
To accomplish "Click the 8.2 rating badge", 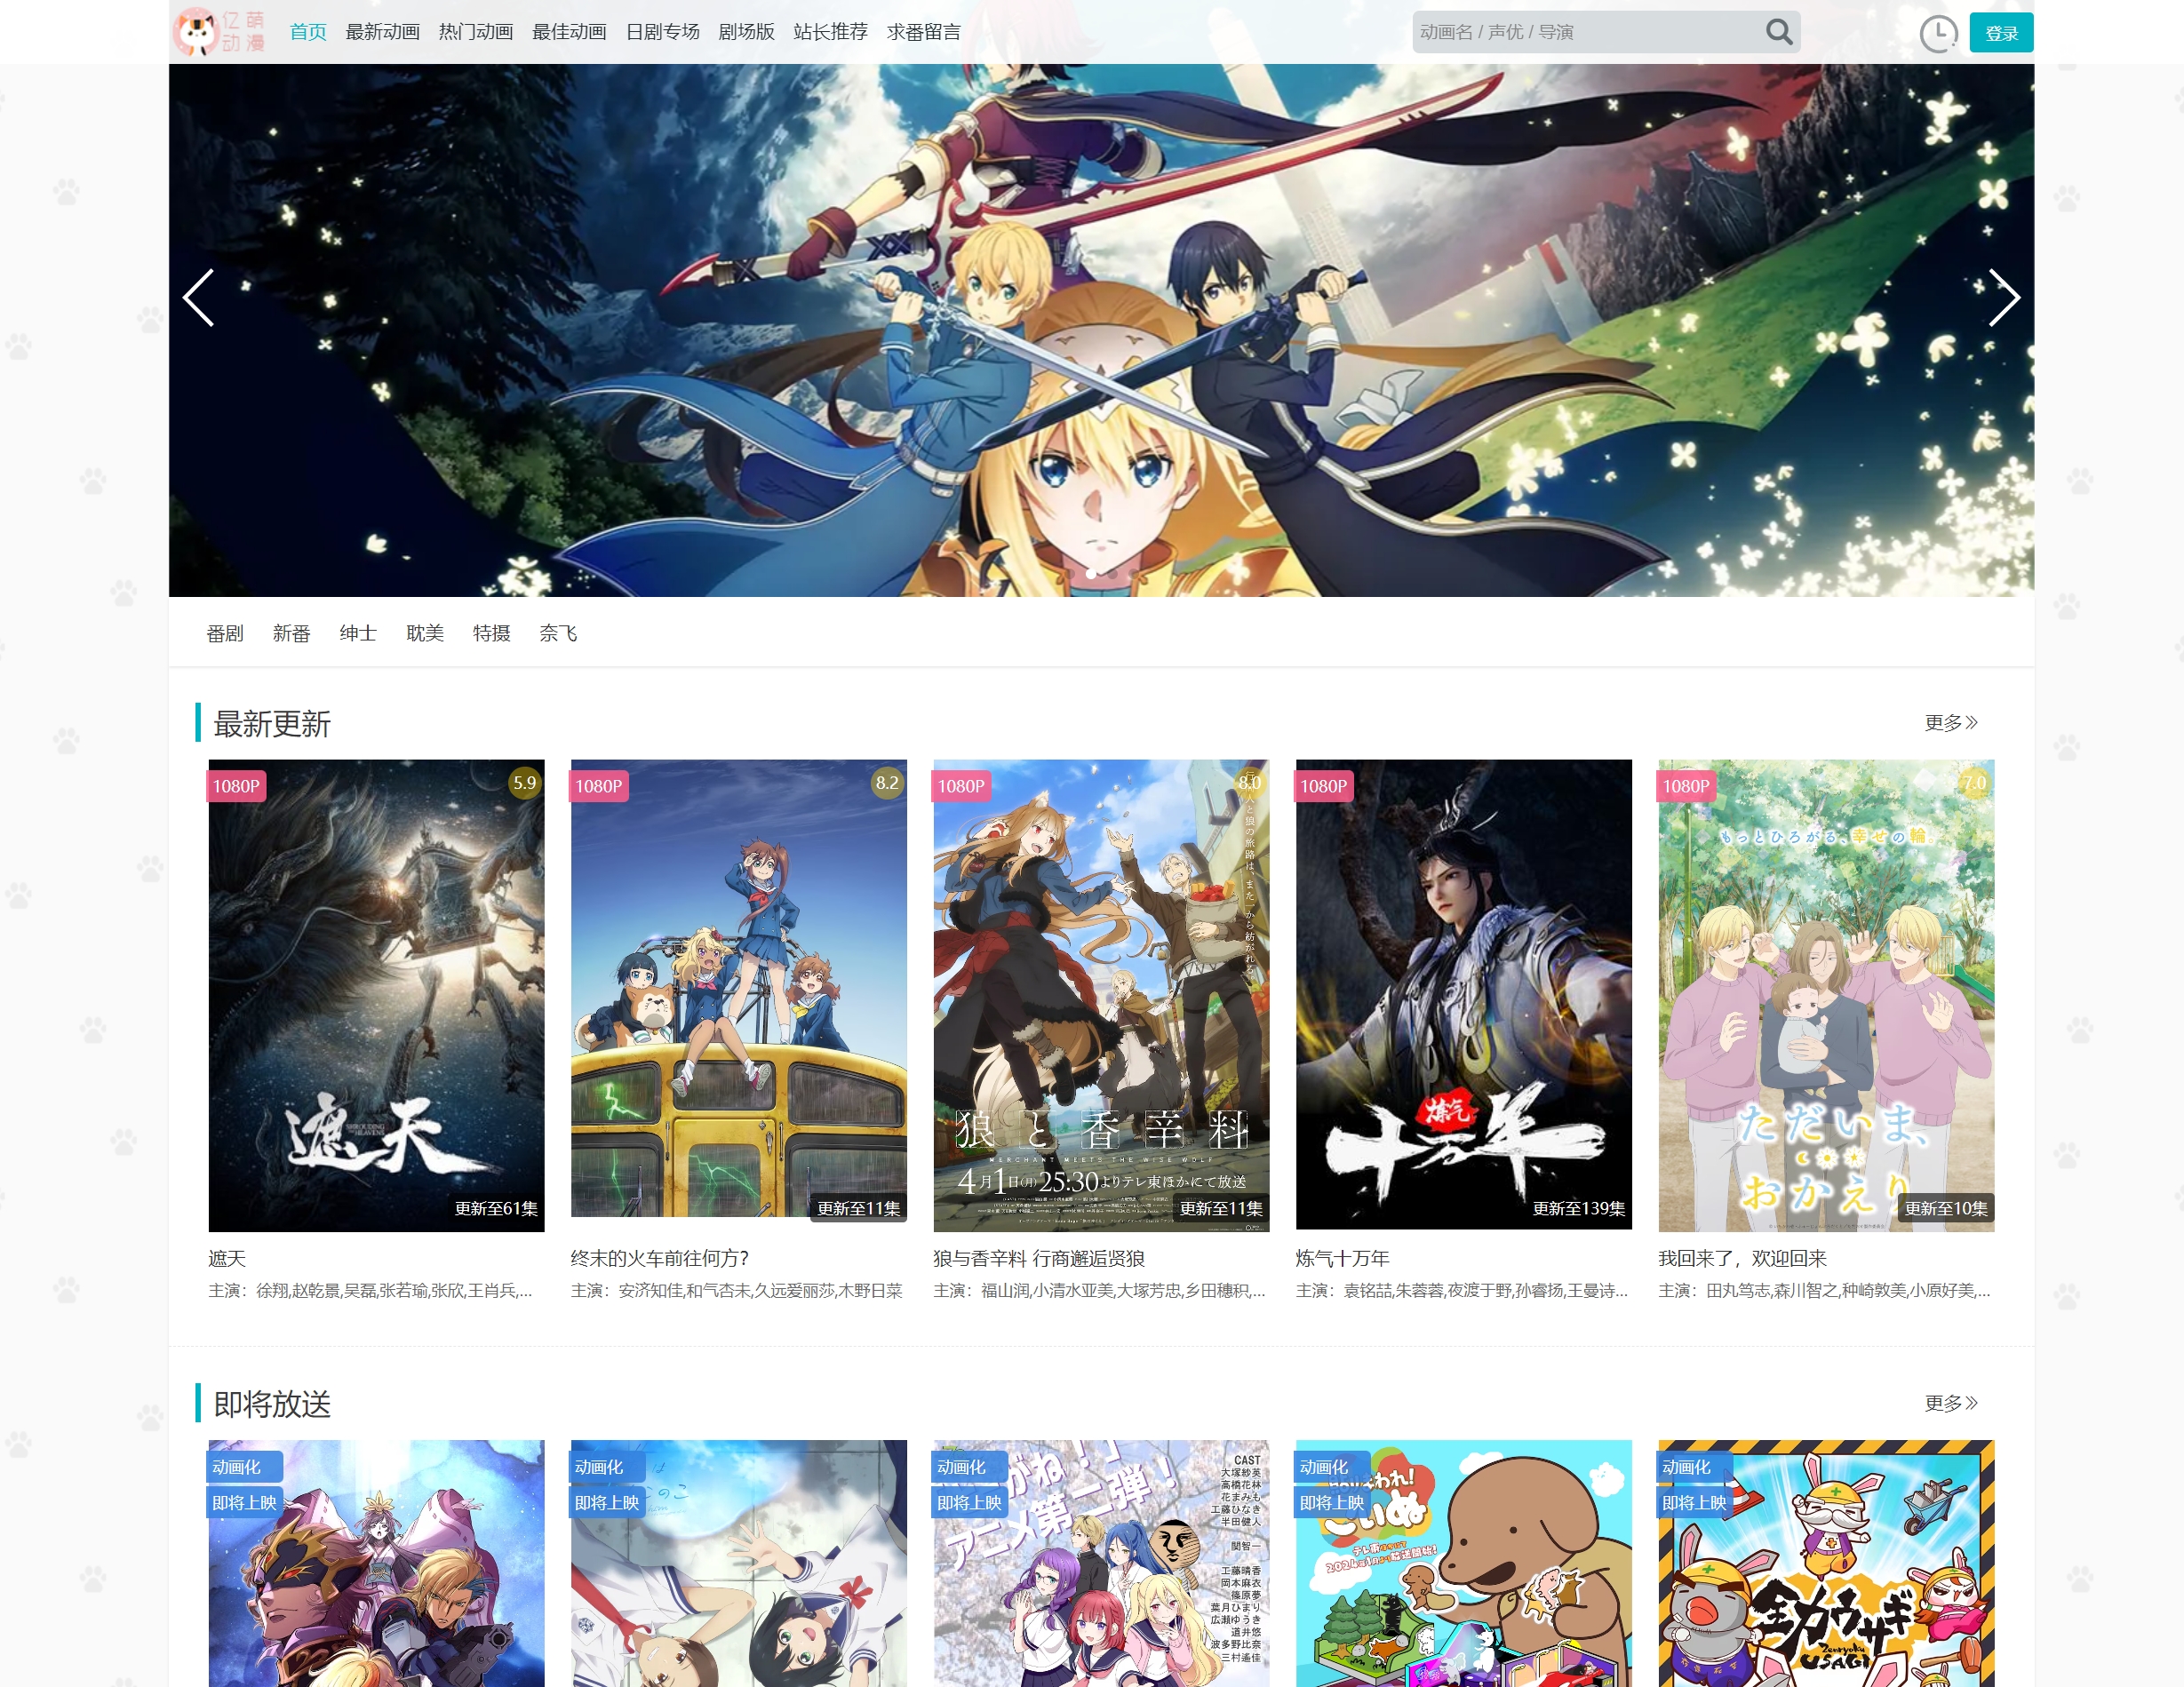I will 887,783.
